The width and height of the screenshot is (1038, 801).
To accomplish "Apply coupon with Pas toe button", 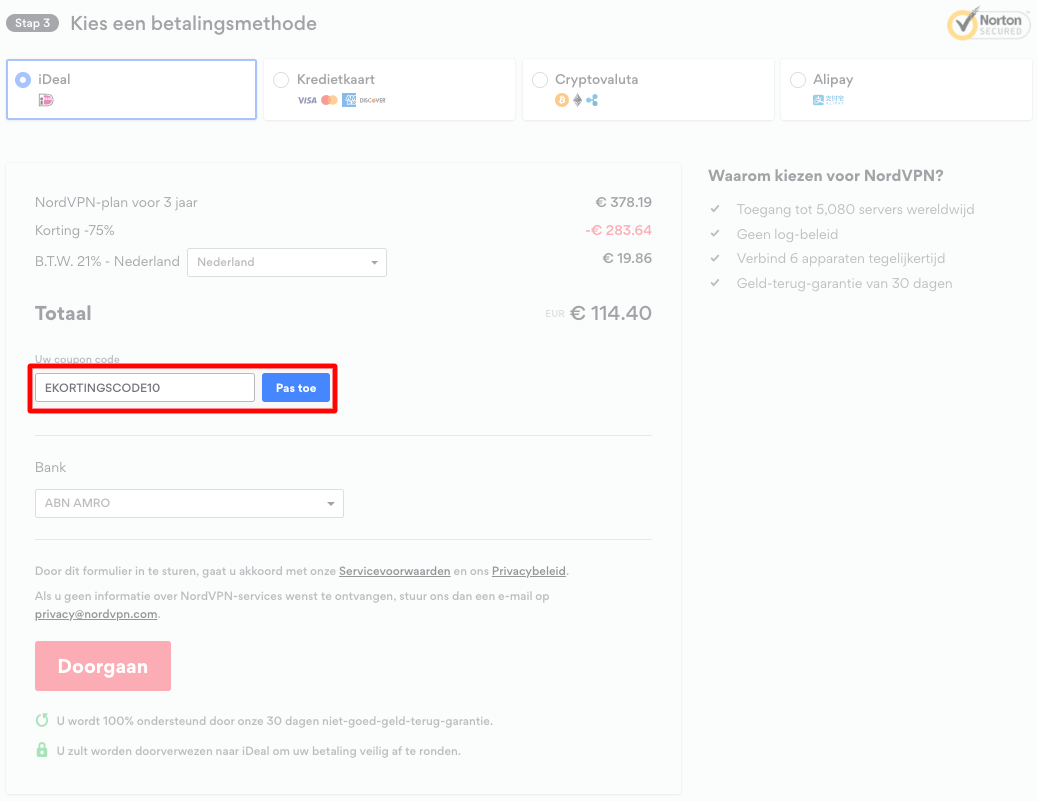I will (296, 388).
